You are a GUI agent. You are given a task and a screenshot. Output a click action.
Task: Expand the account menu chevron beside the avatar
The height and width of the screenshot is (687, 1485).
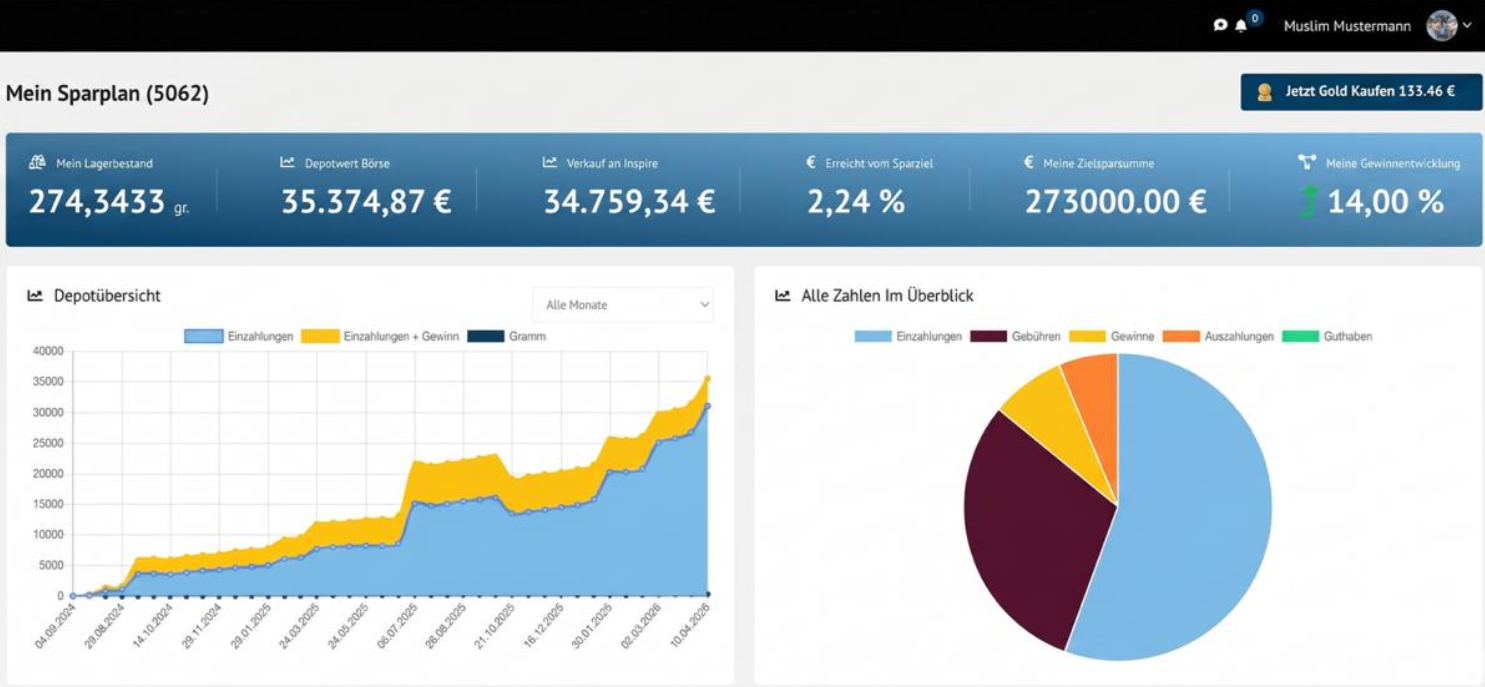point(1466,26)
